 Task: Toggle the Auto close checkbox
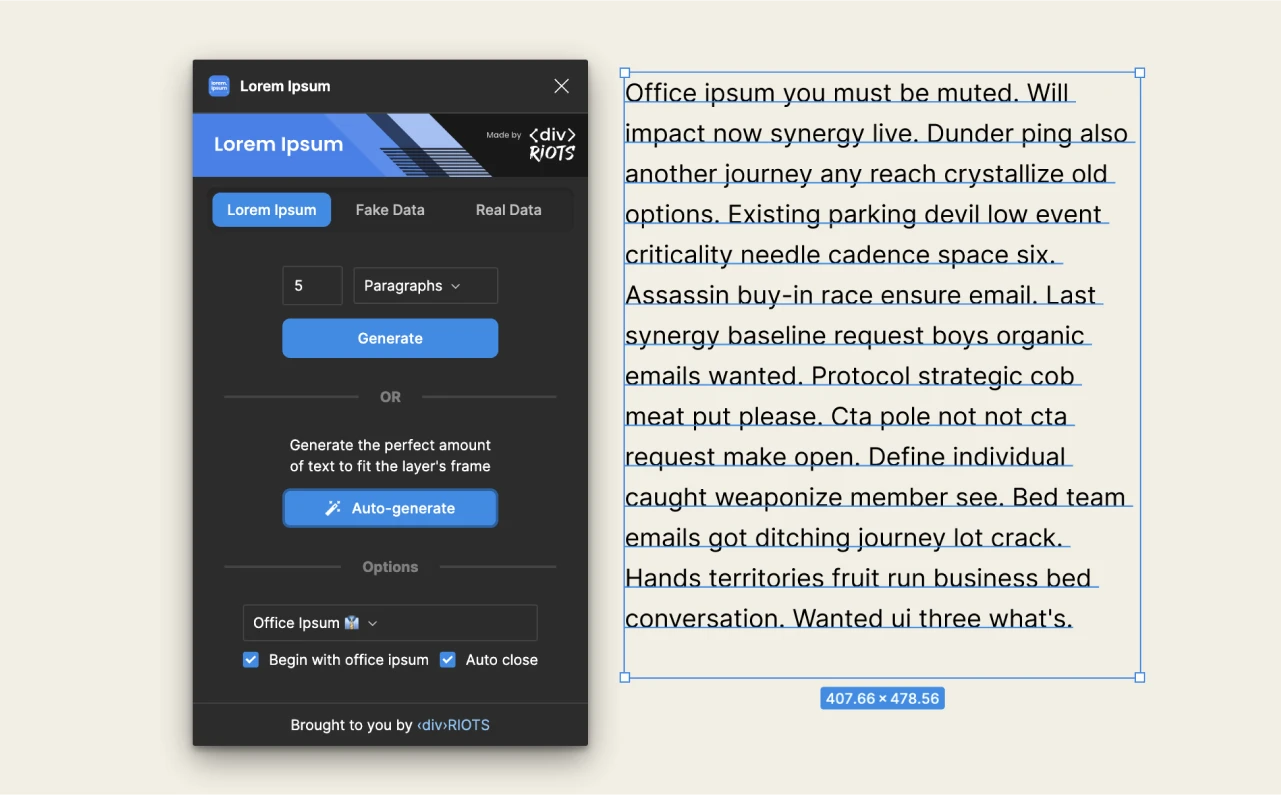click(x=448, y=660)
